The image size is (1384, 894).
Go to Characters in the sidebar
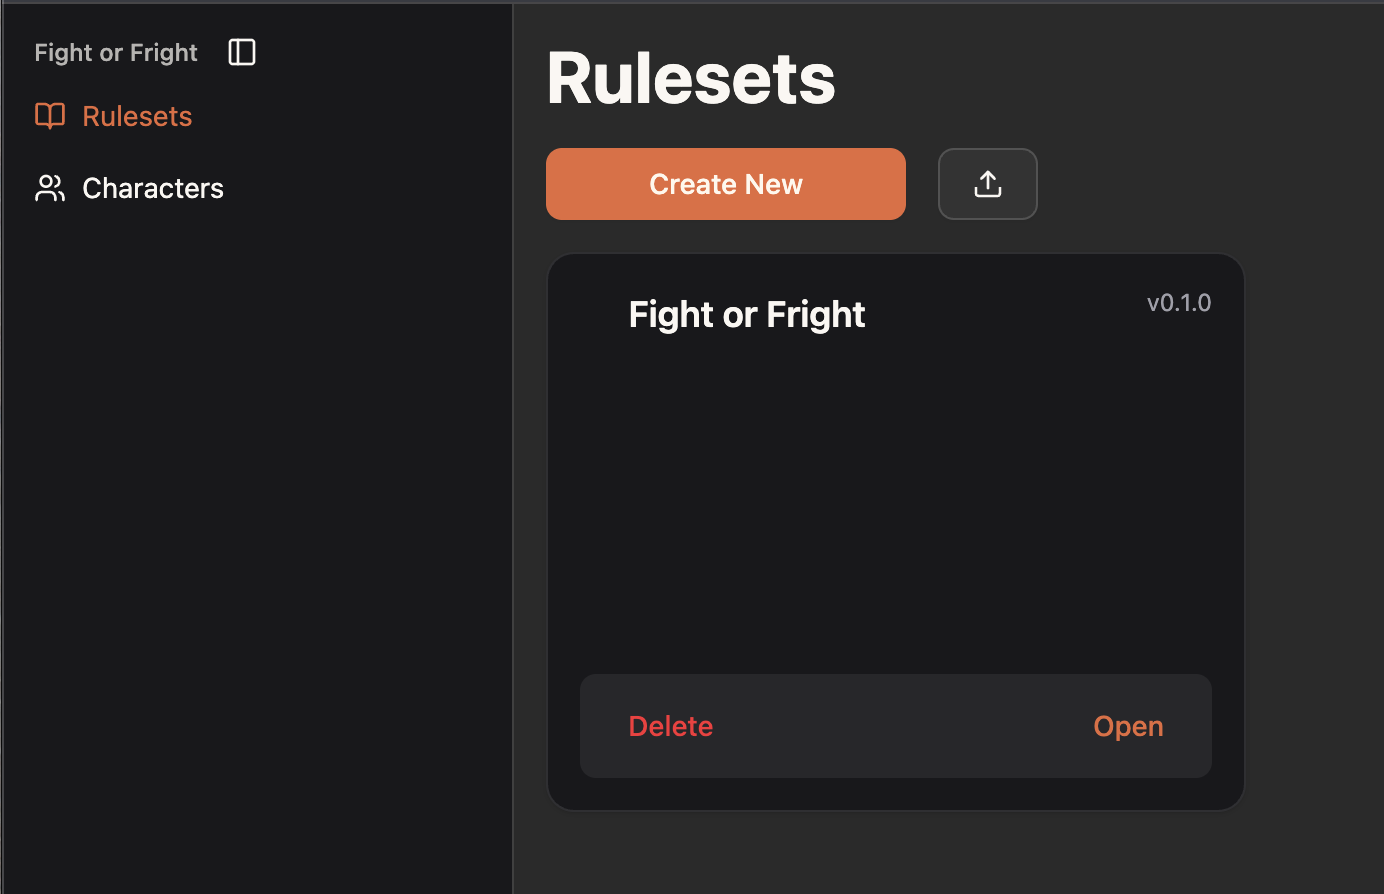(152, 188)
